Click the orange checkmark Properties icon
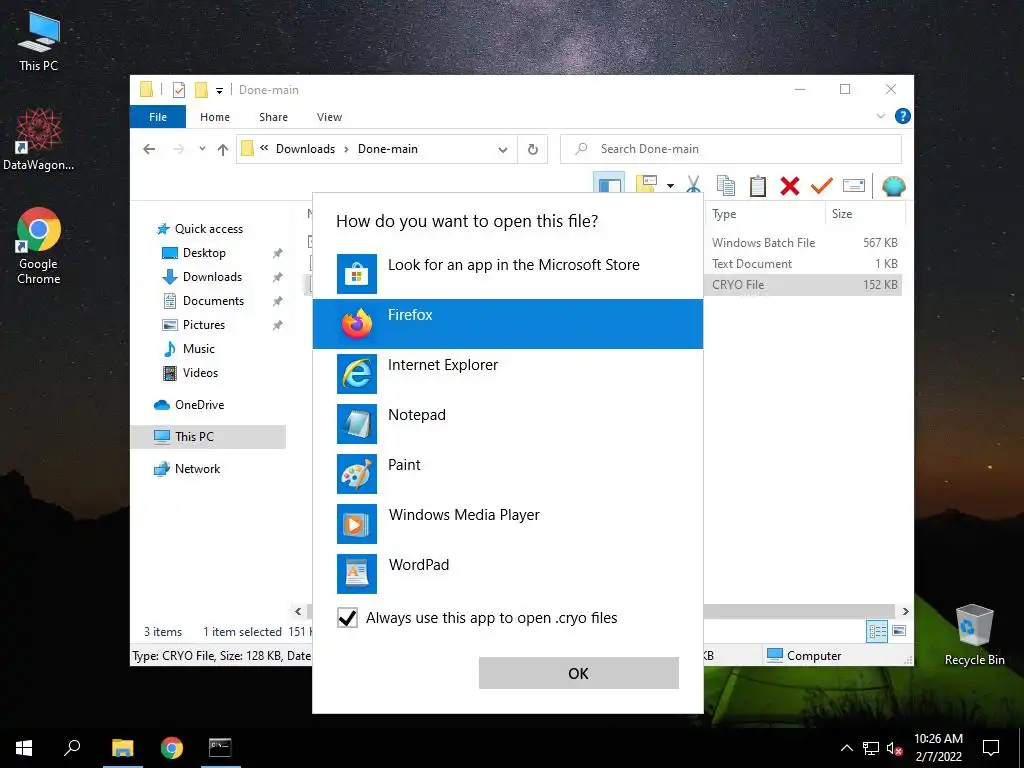 click(x=822, y=186)
